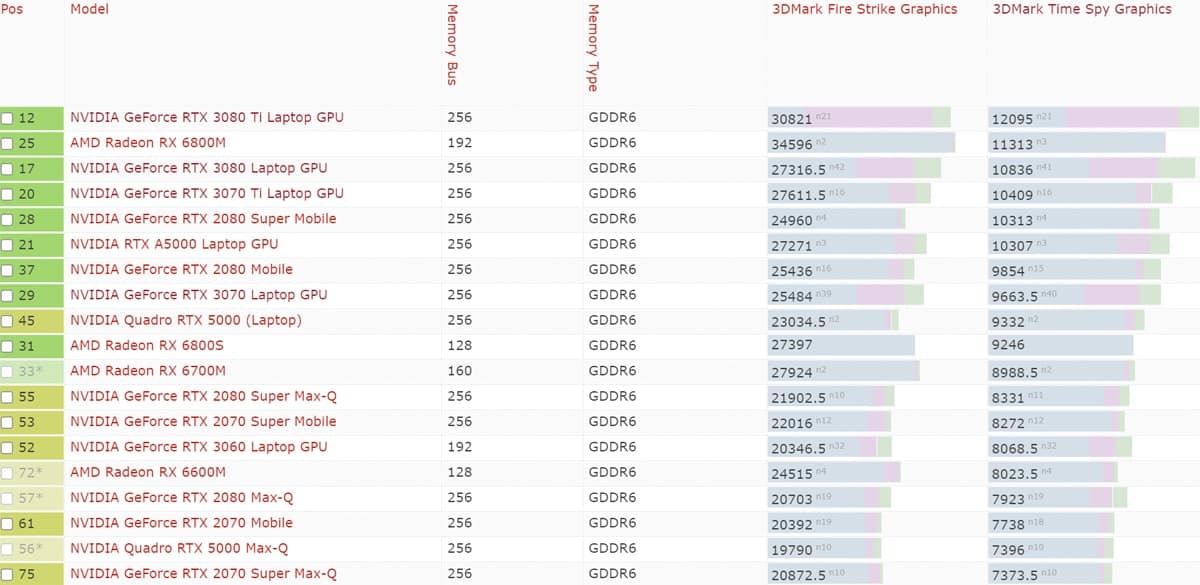This screenshot has height=585, width=1200.
Task: Tick the checkbox next to AMD Radeon RX 6800M
Action: pos(9,143)
